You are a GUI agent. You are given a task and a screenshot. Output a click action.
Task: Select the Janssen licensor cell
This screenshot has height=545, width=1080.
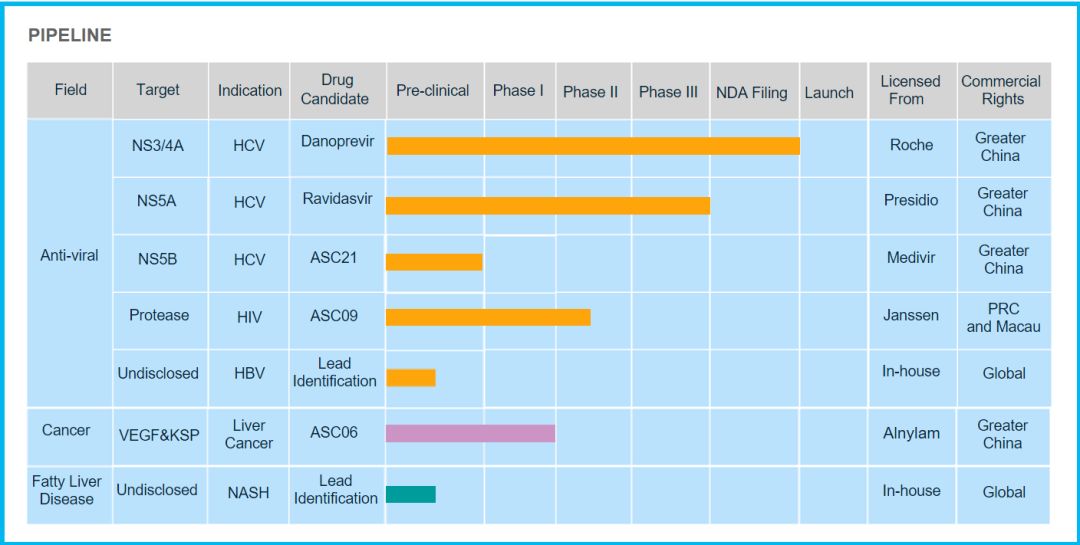pyautogui.click(x=911, y=315)
